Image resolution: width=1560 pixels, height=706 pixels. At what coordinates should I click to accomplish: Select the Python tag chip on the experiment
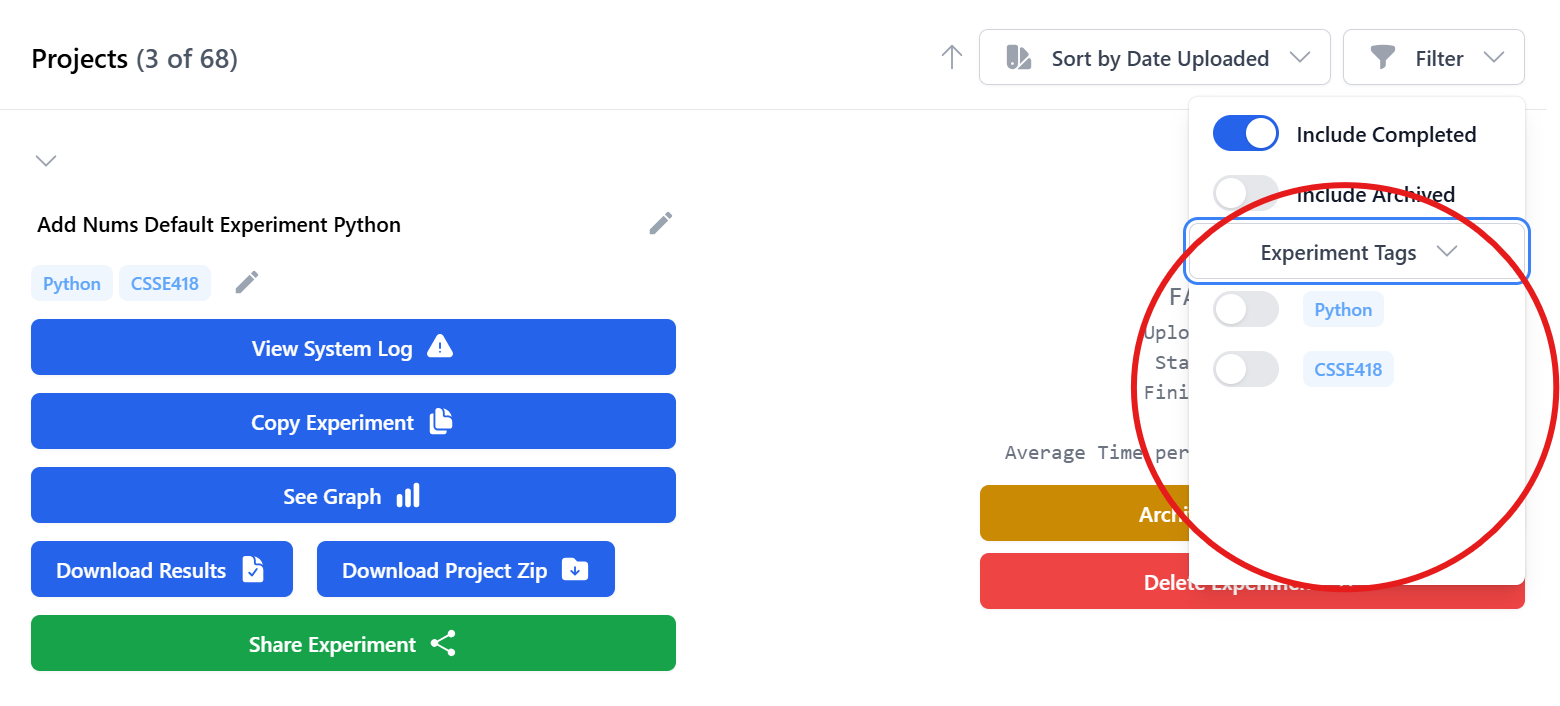pos(72,283)
